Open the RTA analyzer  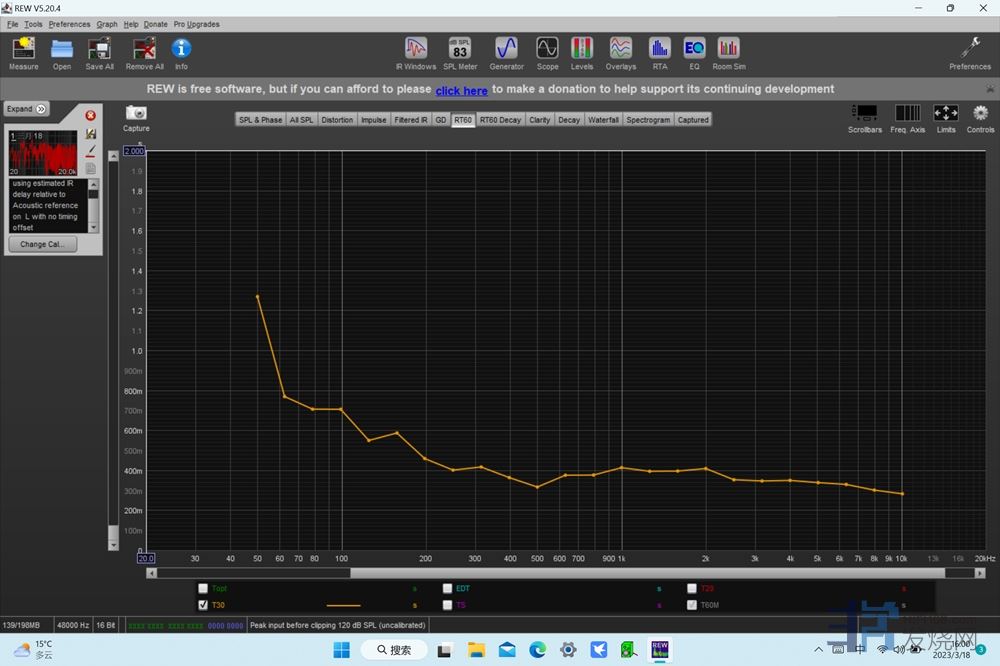click(x=659, y=52)
